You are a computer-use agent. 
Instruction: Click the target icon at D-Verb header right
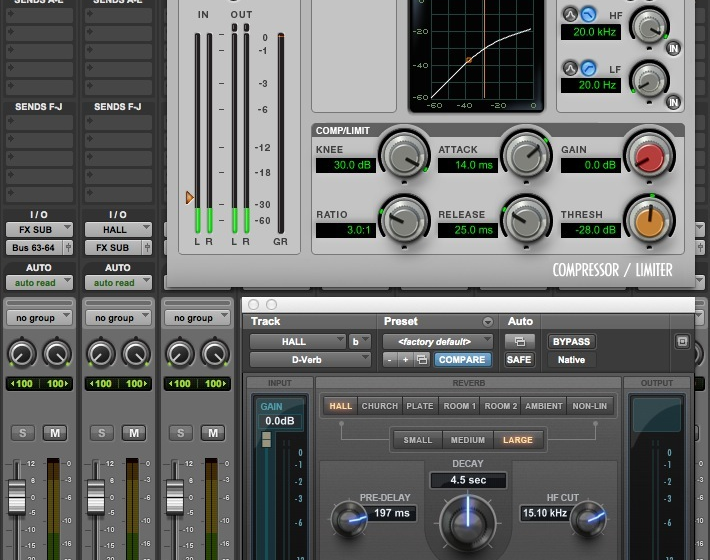click(682, 341)
